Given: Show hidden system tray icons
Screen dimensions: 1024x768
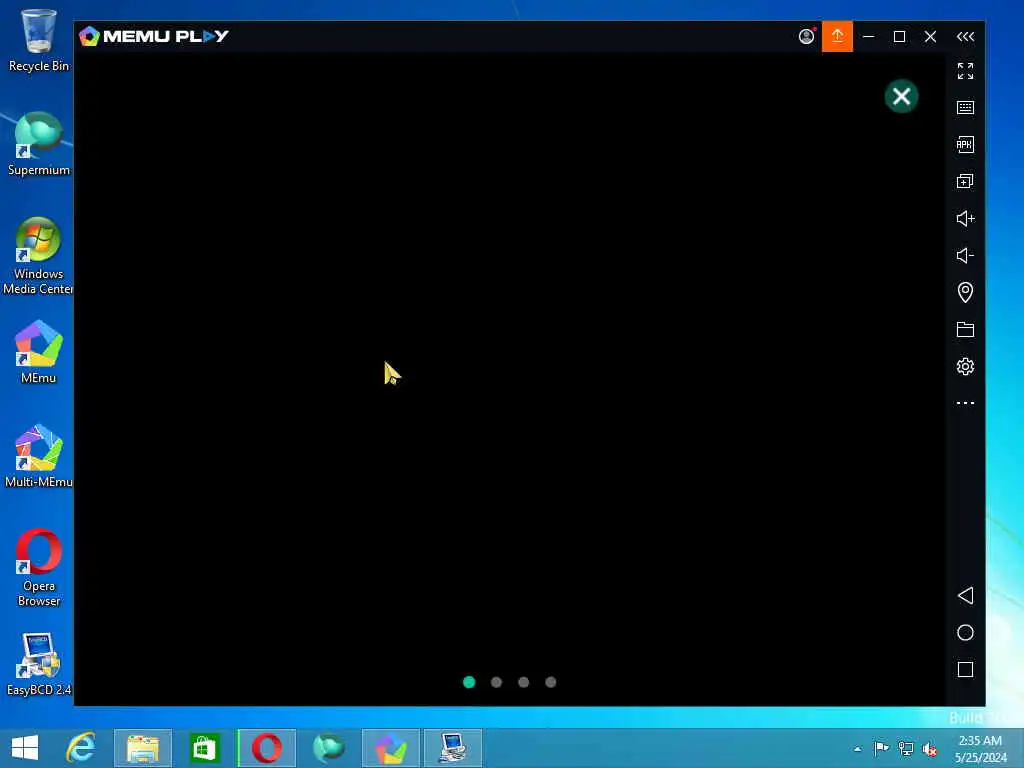Looking at the screenshot, I should point(857,749).
